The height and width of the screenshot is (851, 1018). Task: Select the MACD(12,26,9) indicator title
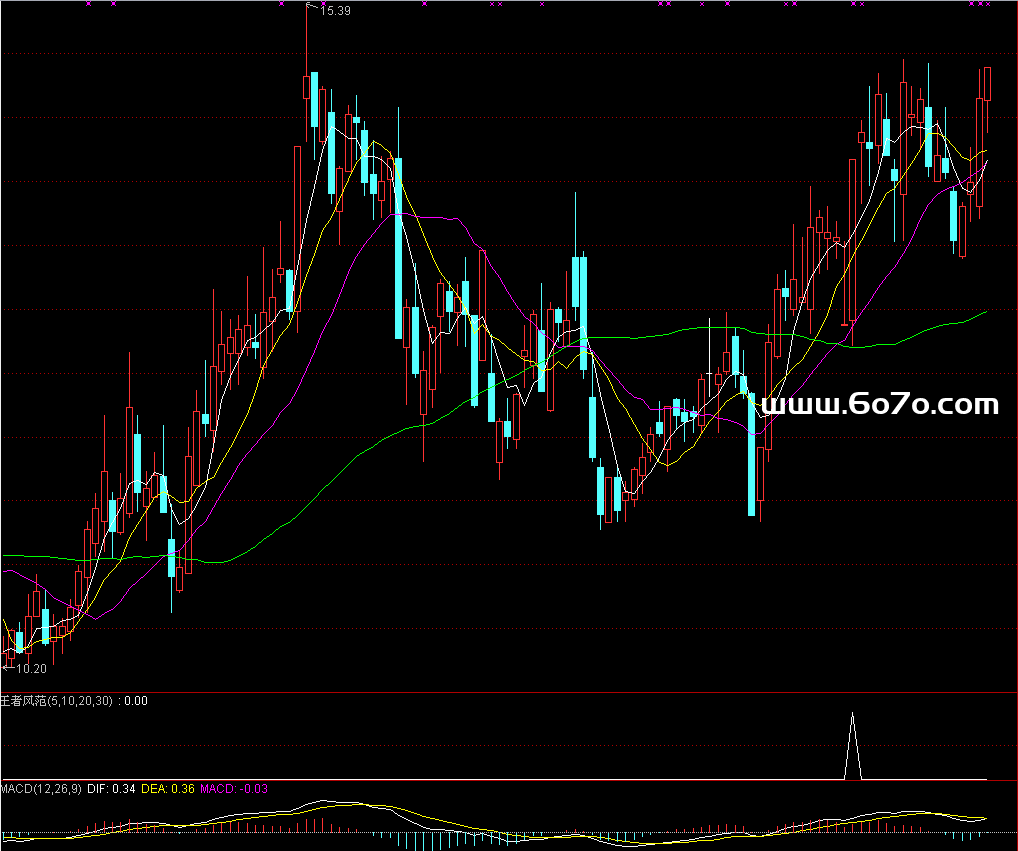(x=41, y=789)
